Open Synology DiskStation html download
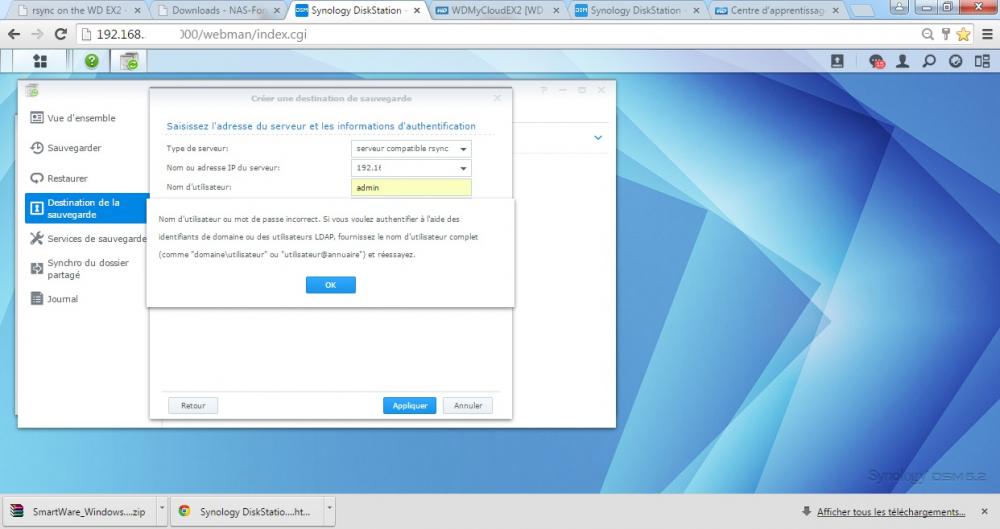 [247, 511]
